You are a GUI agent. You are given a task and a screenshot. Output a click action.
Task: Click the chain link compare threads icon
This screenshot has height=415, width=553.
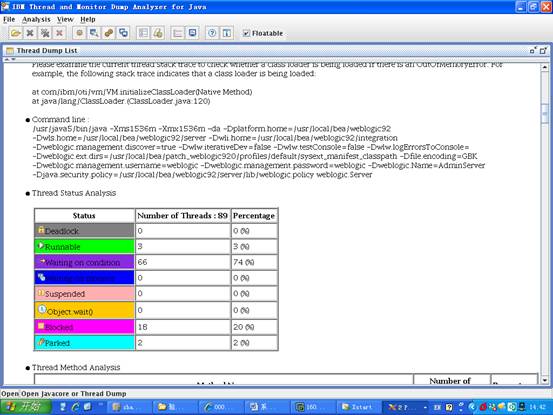coord(109,33)
